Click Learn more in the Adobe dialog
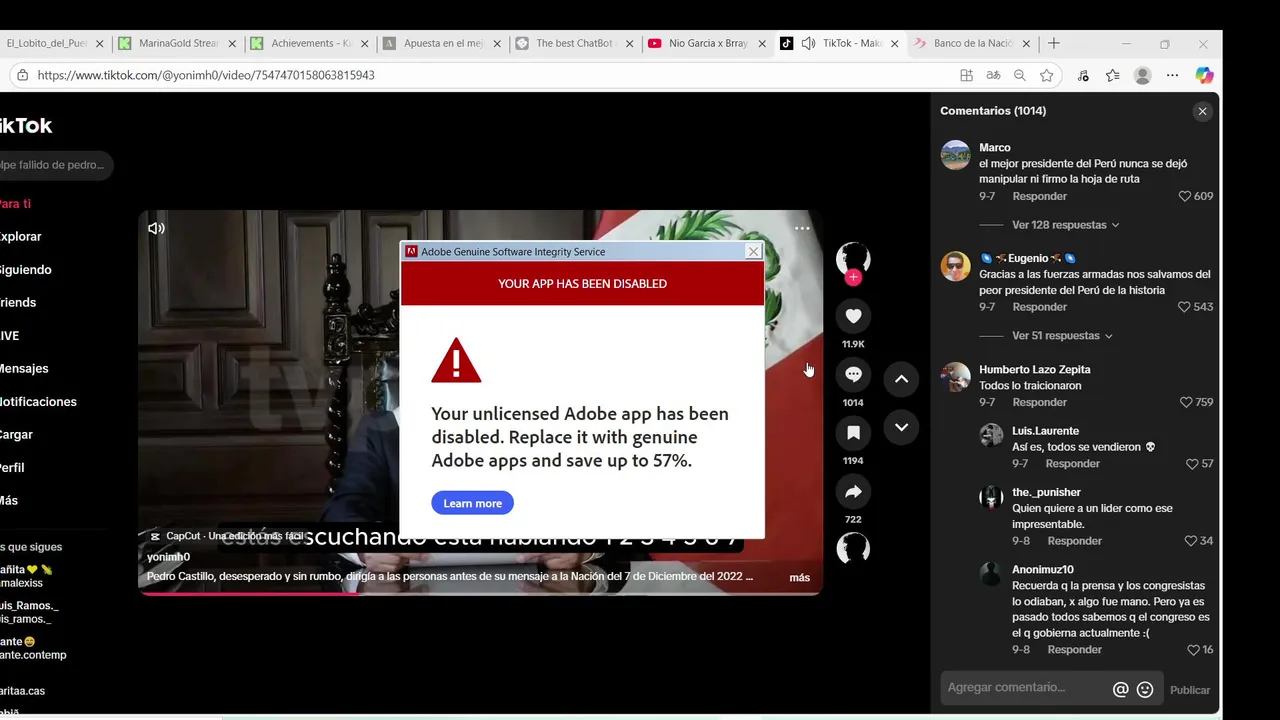This screenshot has height=720, width=1280. [472, 503]
